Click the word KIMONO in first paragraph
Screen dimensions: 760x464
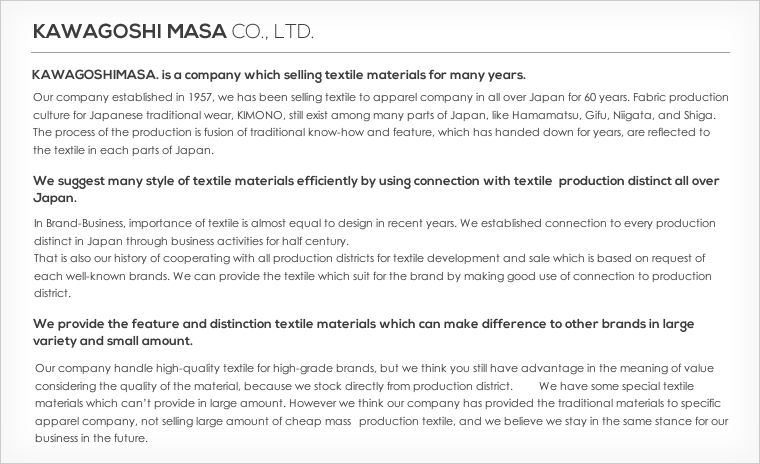pos(259,115)
